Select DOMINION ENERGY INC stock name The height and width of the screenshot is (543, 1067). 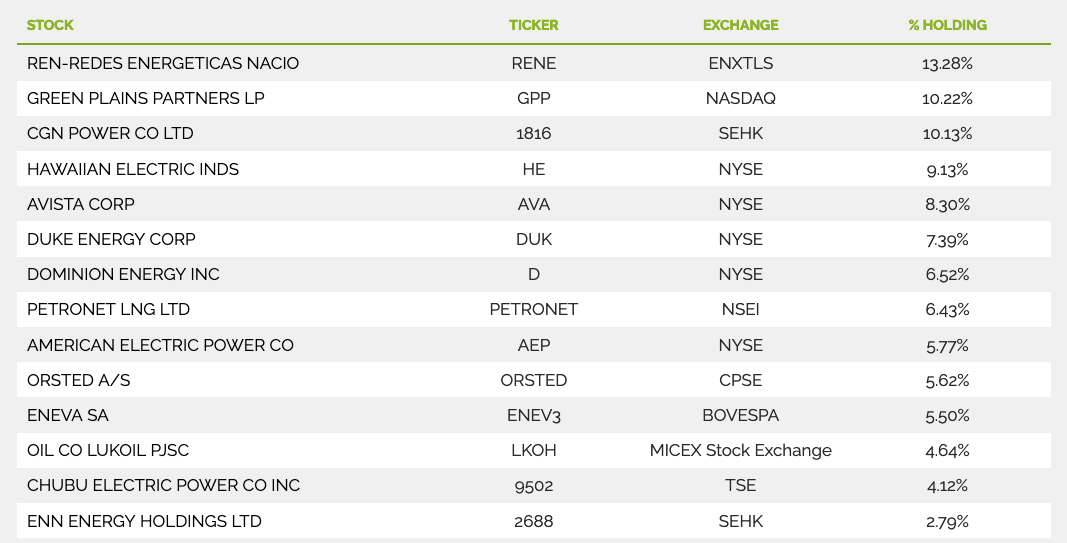point(123,274)
